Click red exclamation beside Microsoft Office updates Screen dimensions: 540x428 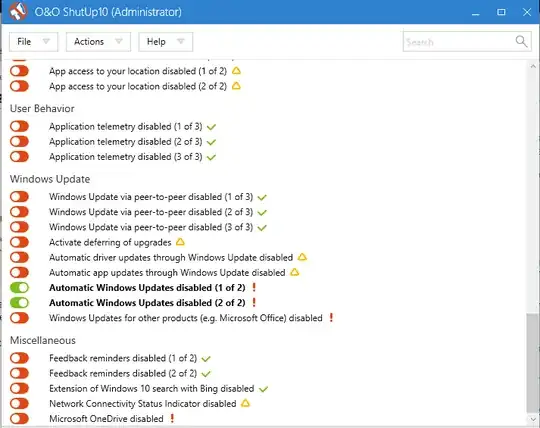(x=331, y=317)
